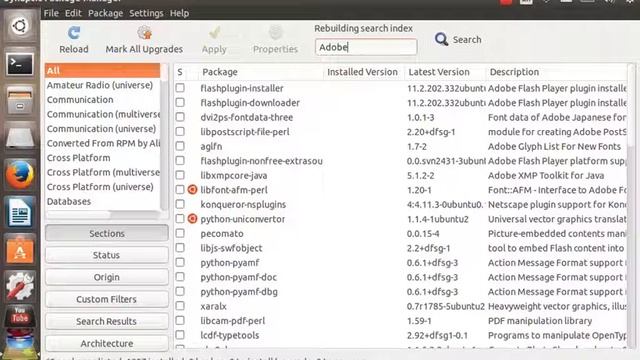The image size is (640, 360).
Task: Click the Search magnifier icon
Action: (441, 39)
